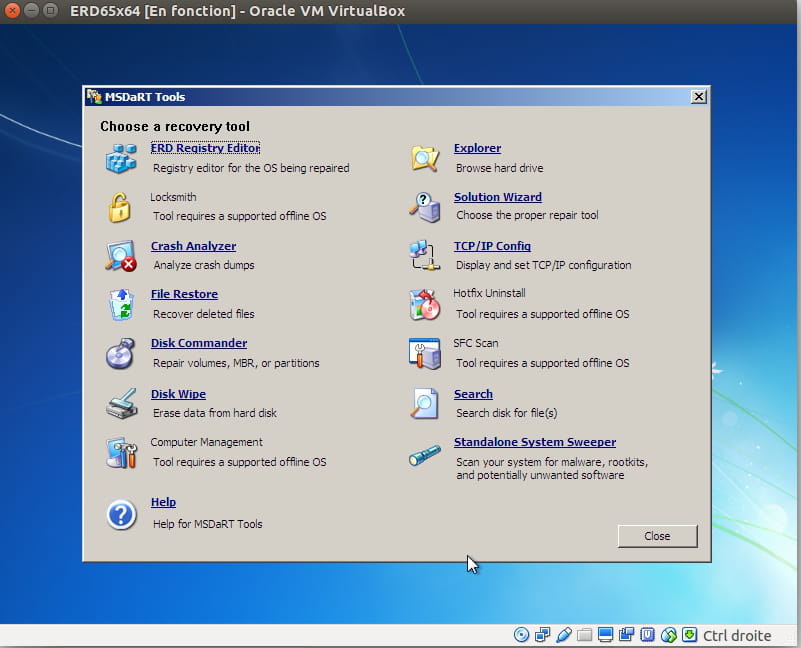Click 'Repair volumes, MBR, or partitions' description
Screen dimensions: 801x648
point(236,363)
